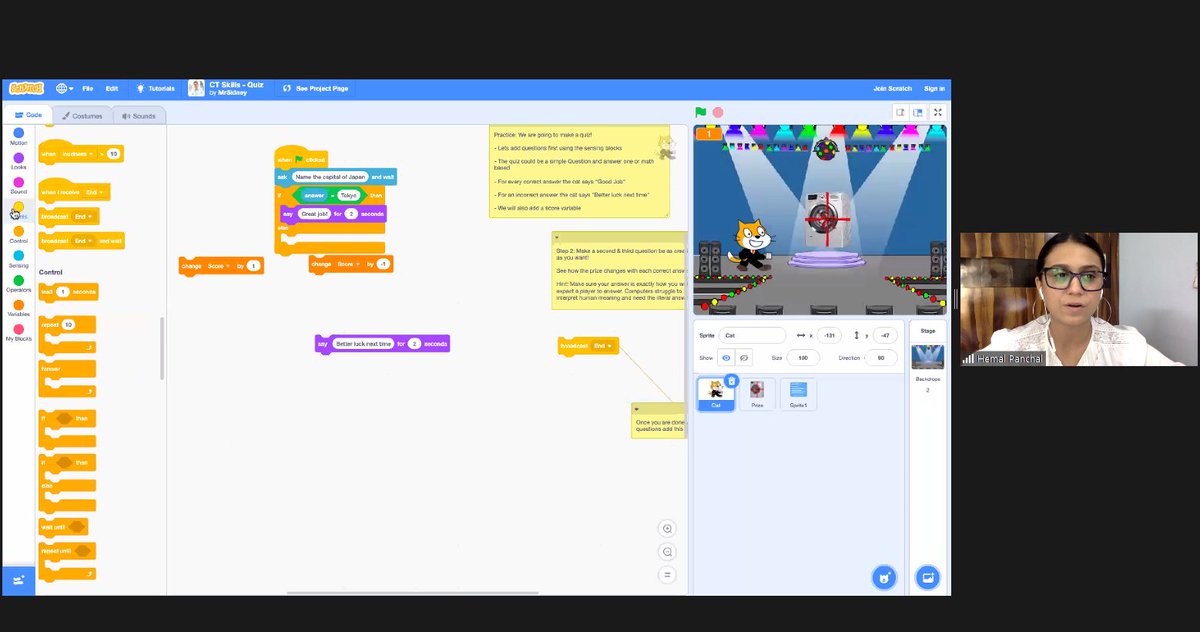Open the language globe menu
Image resolution: width=1200 pixels, height=632 pixels.
(64, 88)
